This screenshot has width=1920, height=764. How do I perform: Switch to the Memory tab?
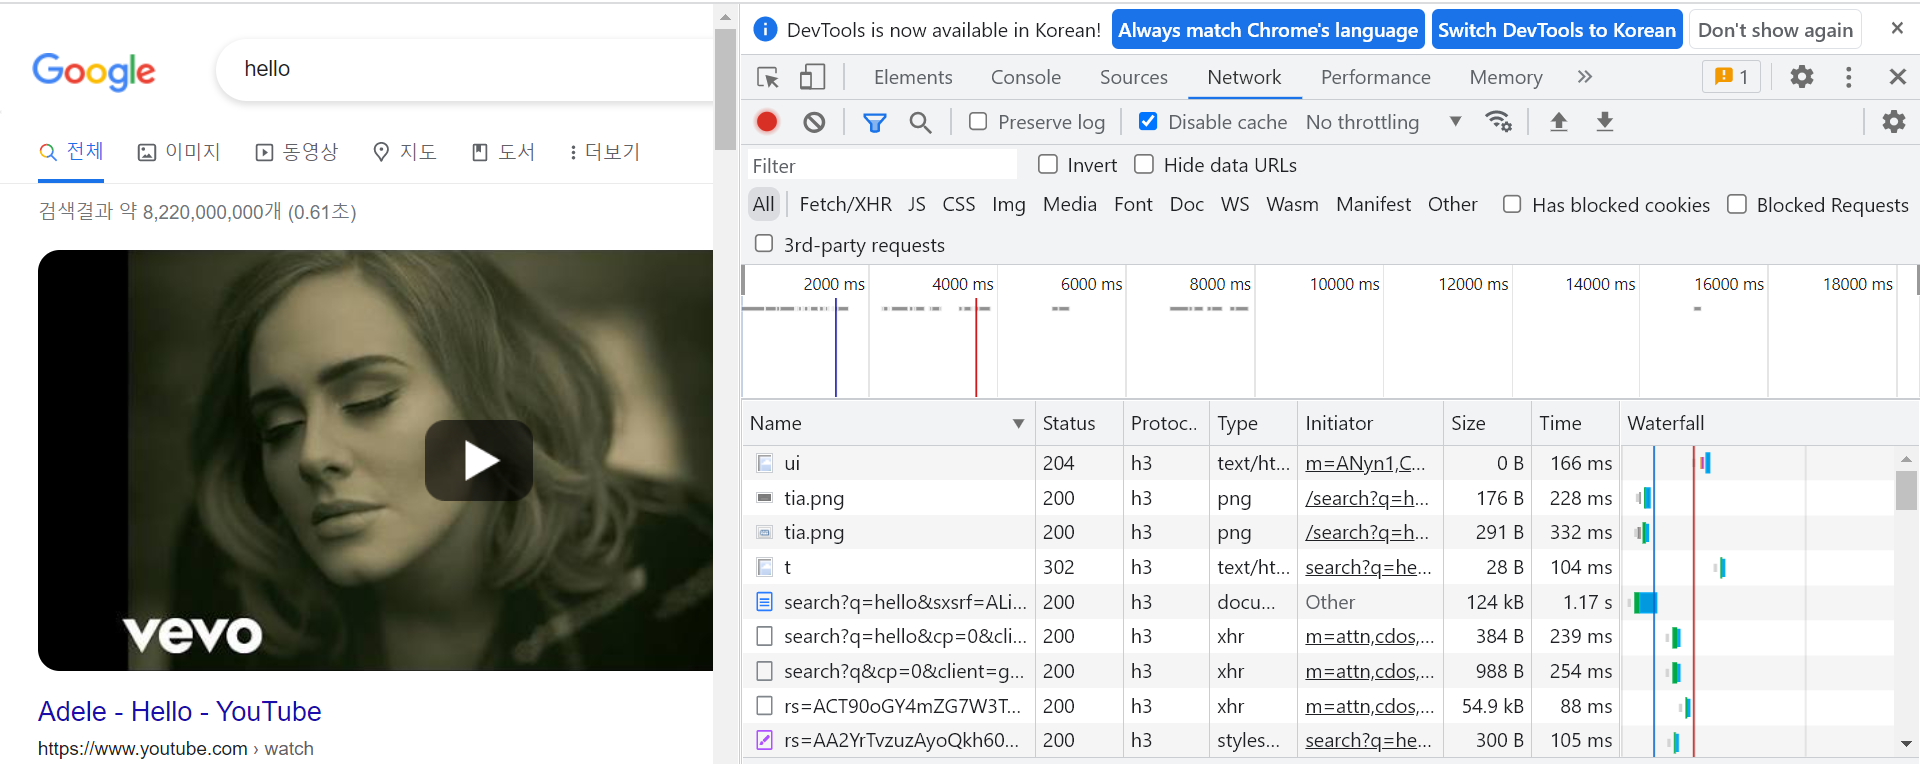(x=1506, y=77)
